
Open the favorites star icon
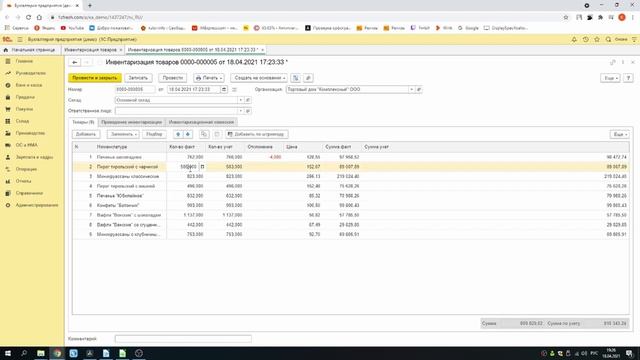(x=597, y=40)
